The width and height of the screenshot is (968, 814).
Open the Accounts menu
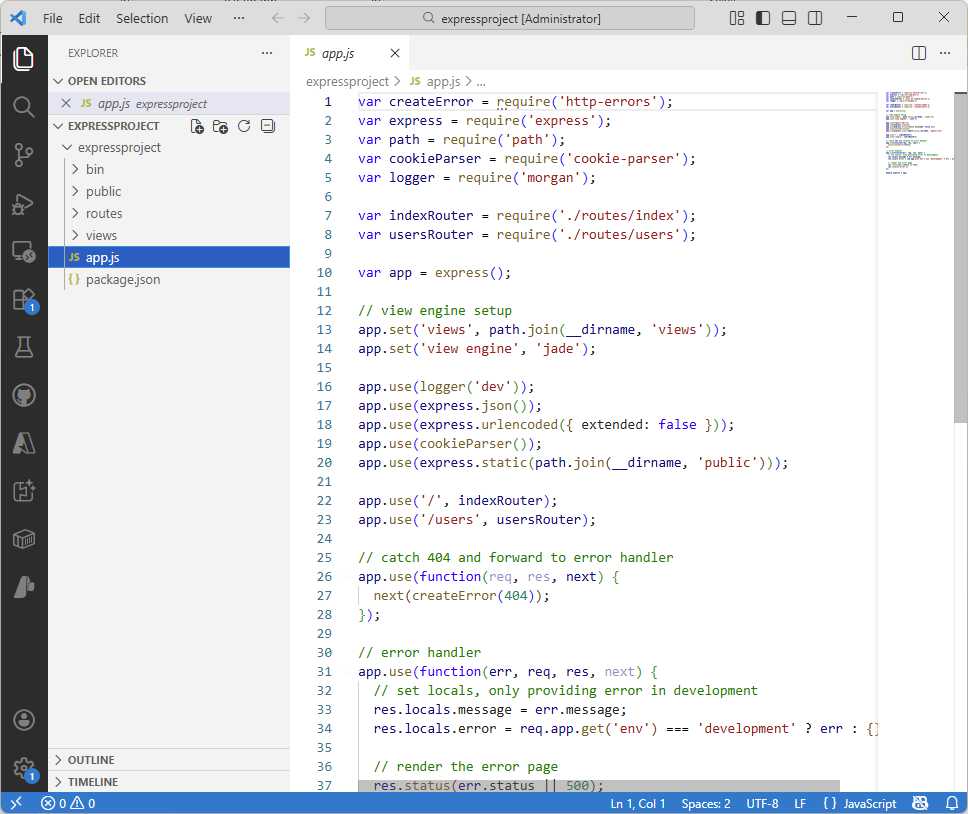pos(23,720)
